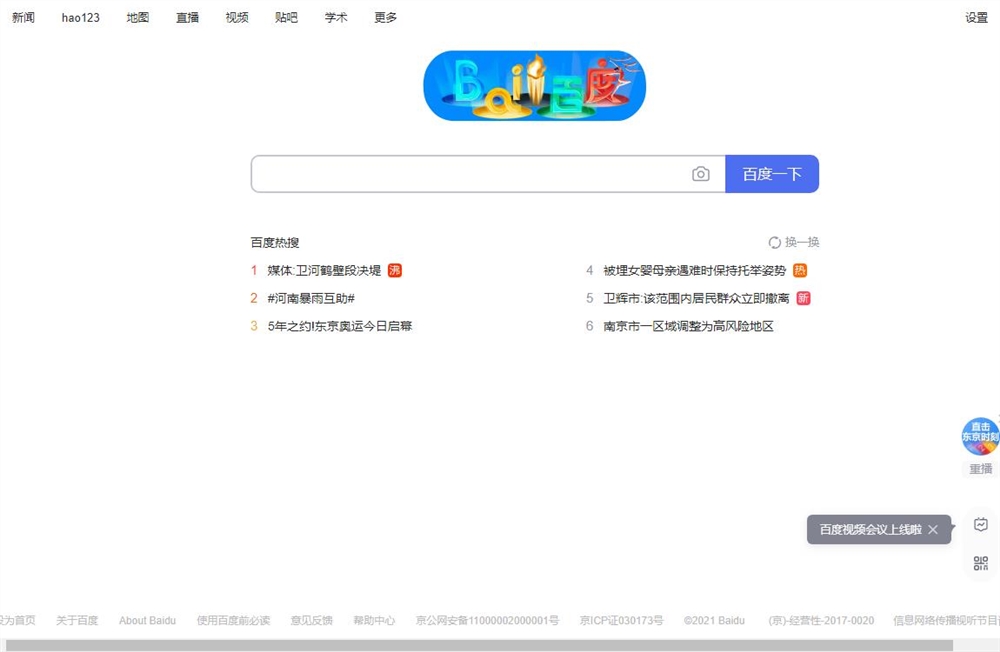Click the Baidu Olympic doodle logo
Viewport: 1000px width, 652px height.
[x=534, y=85]
